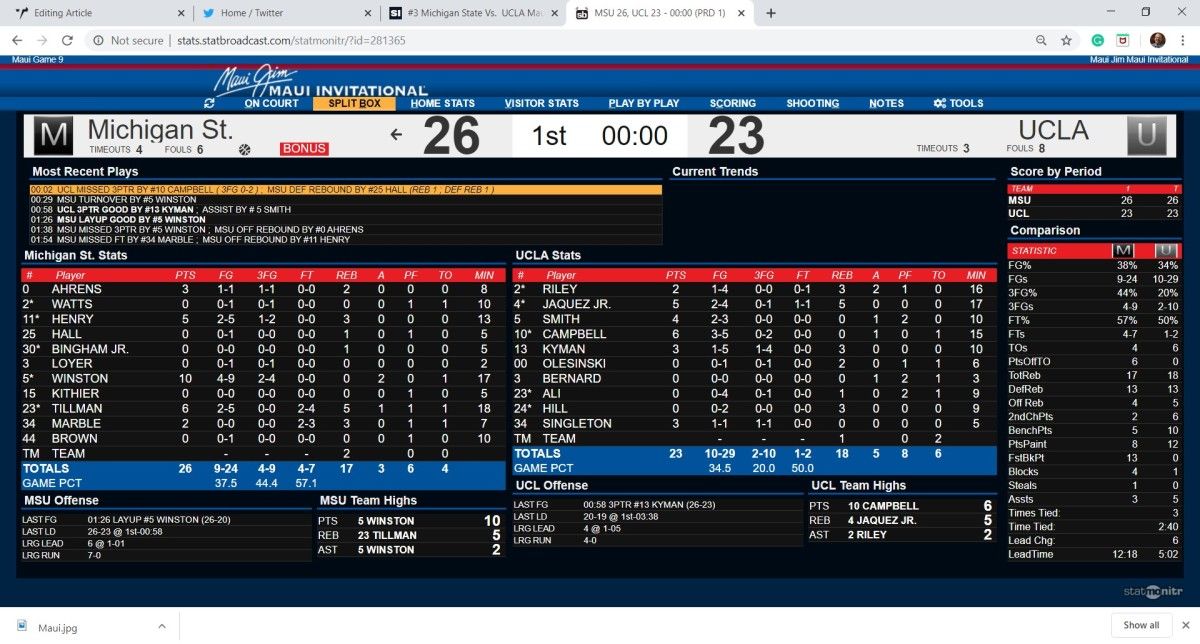This screenshot has width=1200, height=644.
Task: Close the Editing Article tab
Action: tap(179, 13)
